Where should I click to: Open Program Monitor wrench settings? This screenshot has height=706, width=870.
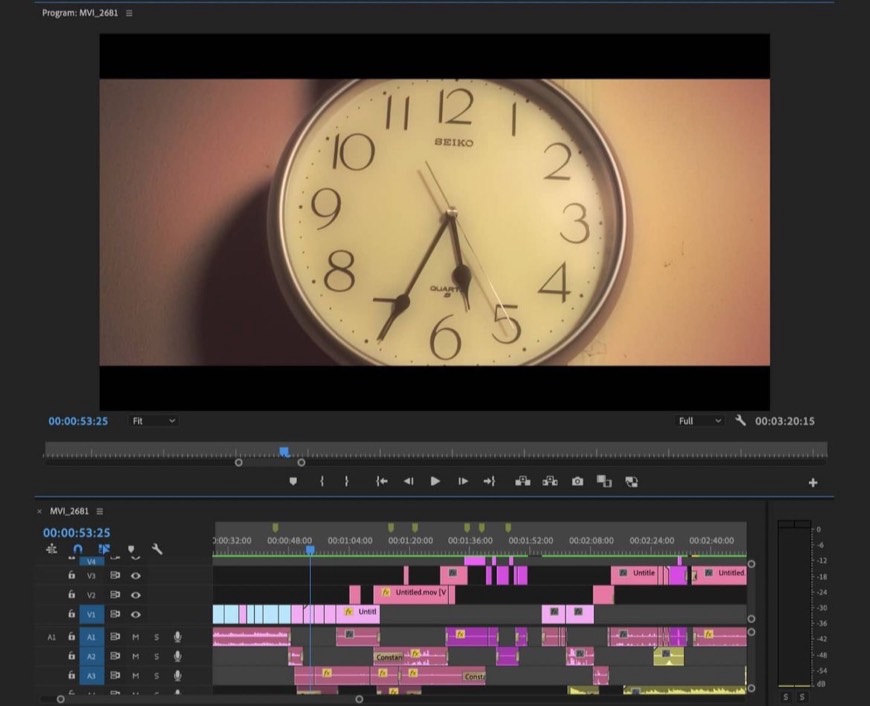click(x=740, y=421)
